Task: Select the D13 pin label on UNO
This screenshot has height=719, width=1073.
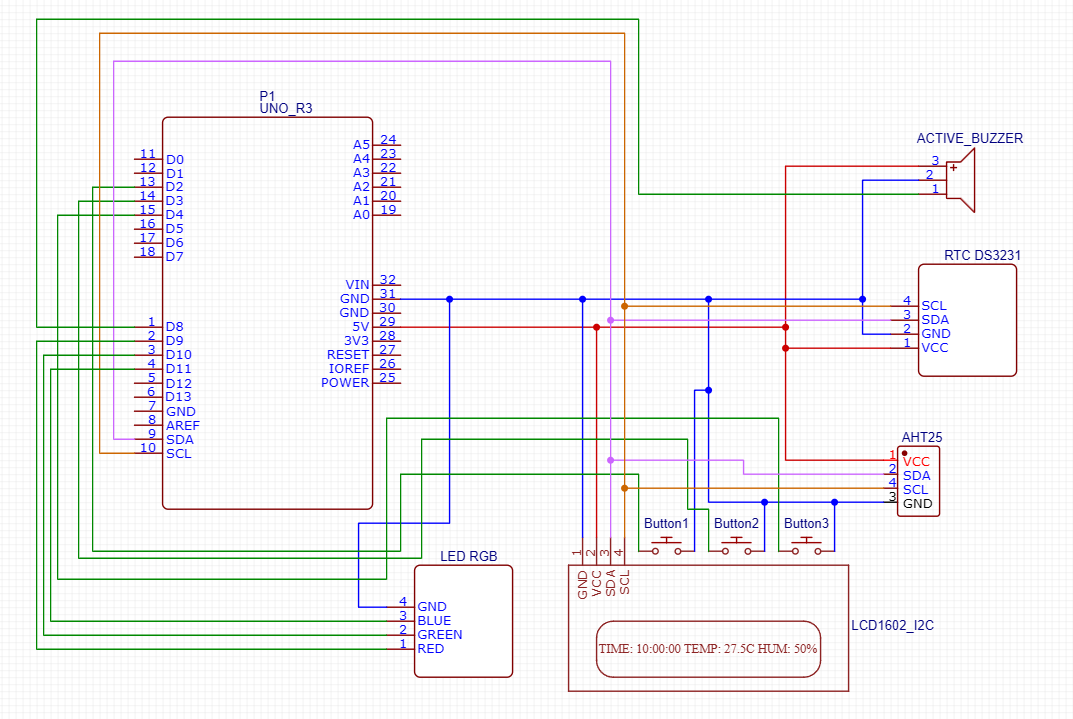Action: (x=179, y=397)
